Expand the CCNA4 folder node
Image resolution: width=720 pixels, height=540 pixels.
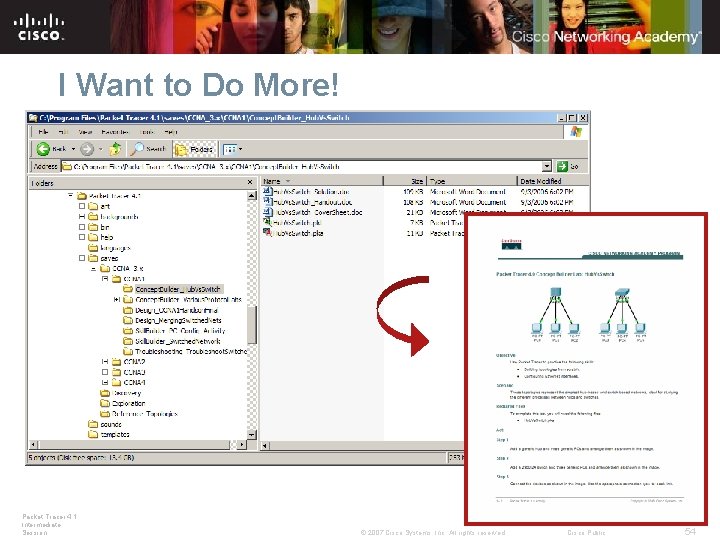[x=105, y=382]
